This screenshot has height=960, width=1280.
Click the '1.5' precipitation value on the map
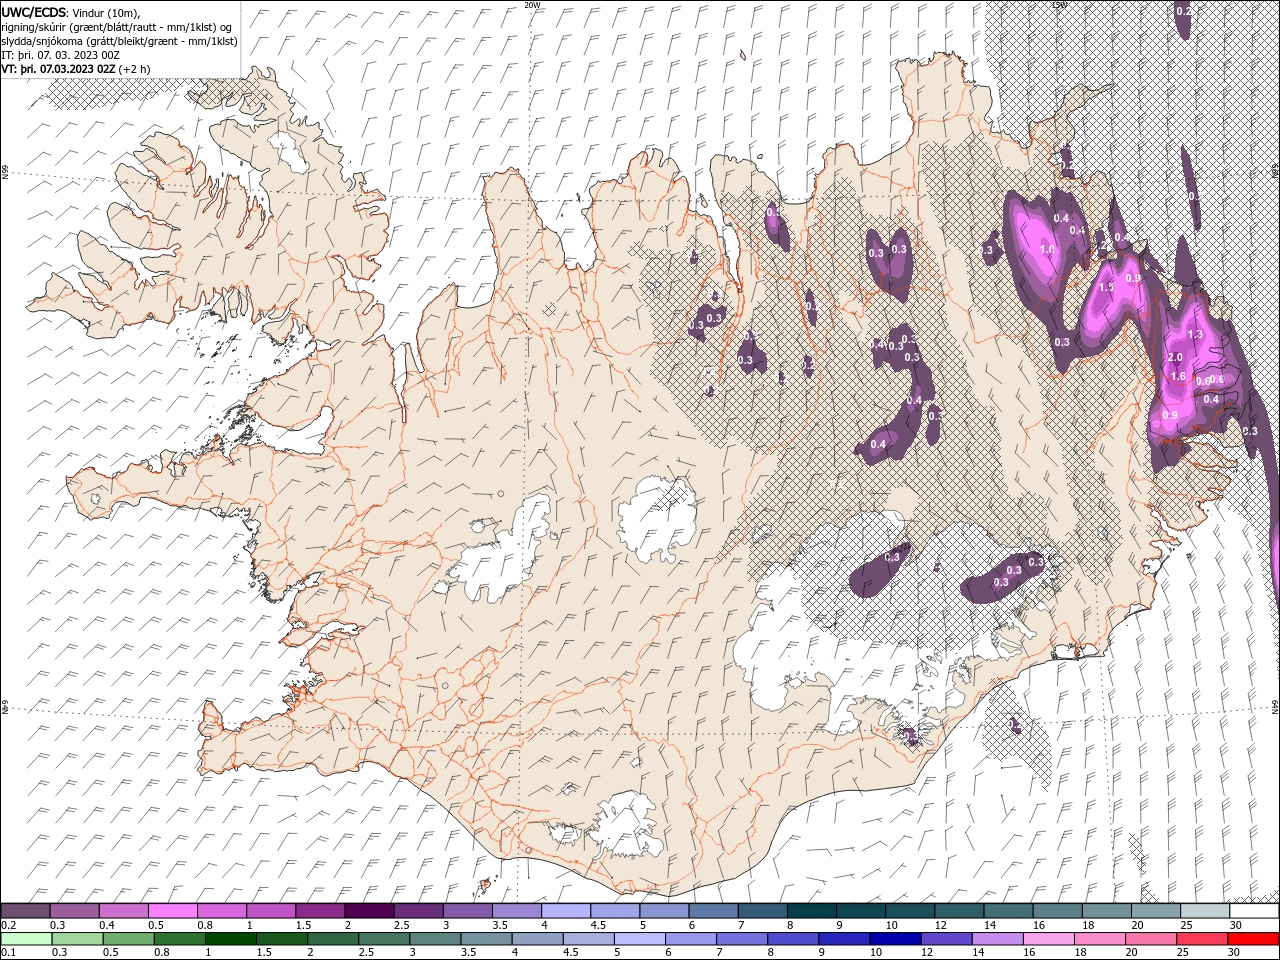(1106, 287)
